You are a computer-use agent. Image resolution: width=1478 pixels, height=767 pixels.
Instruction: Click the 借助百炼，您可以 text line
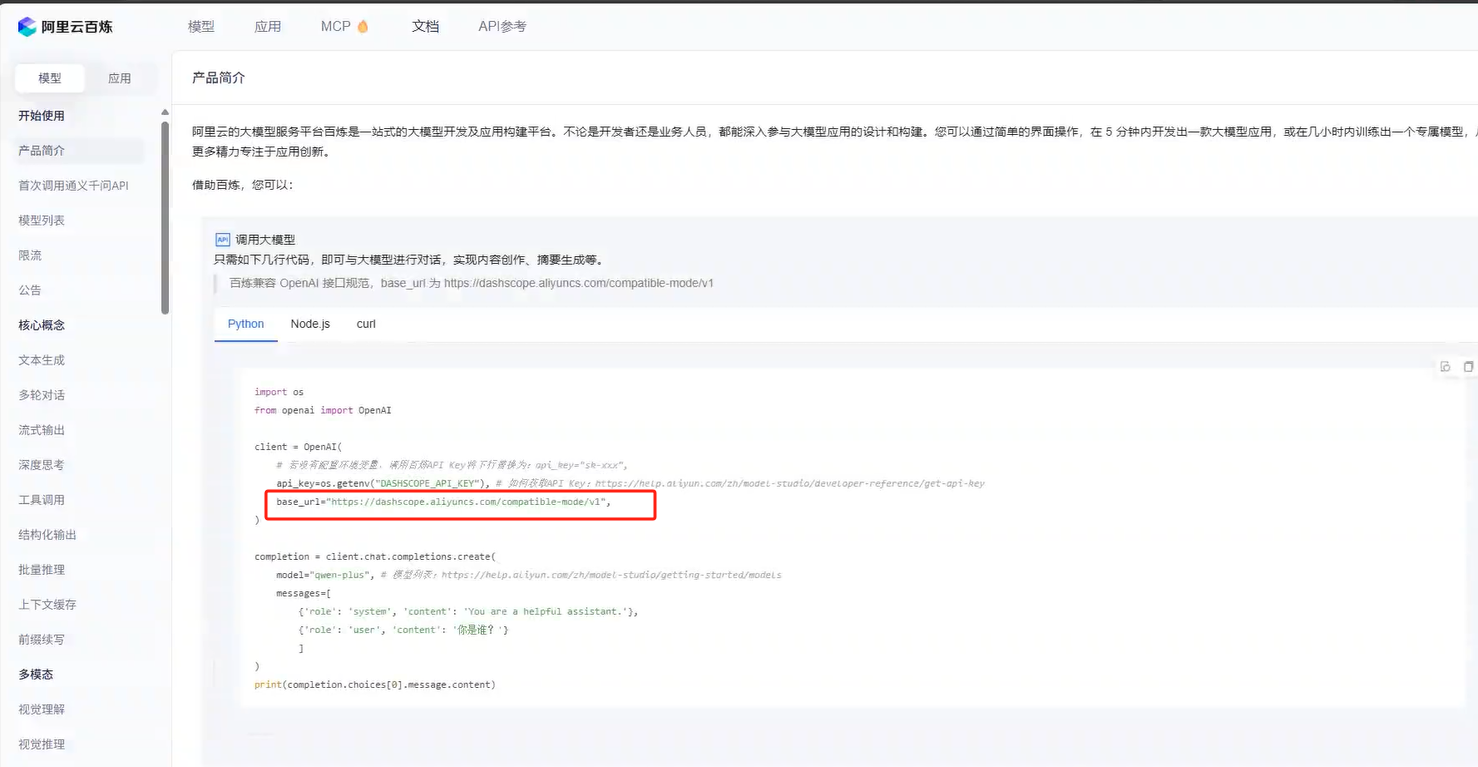243,185
